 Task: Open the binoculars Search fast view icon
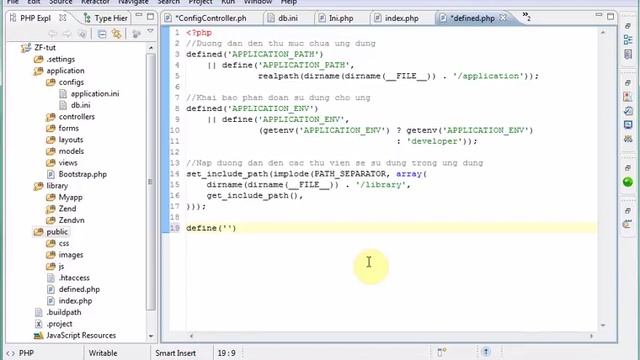click(628, 139)
